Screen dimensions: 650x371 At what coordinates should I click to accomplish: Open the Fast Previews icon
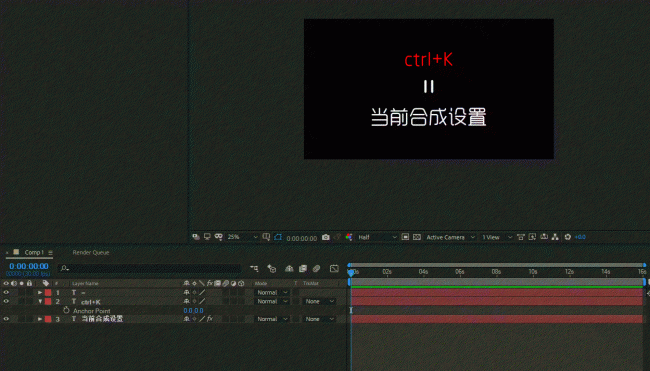coord(532,237)
